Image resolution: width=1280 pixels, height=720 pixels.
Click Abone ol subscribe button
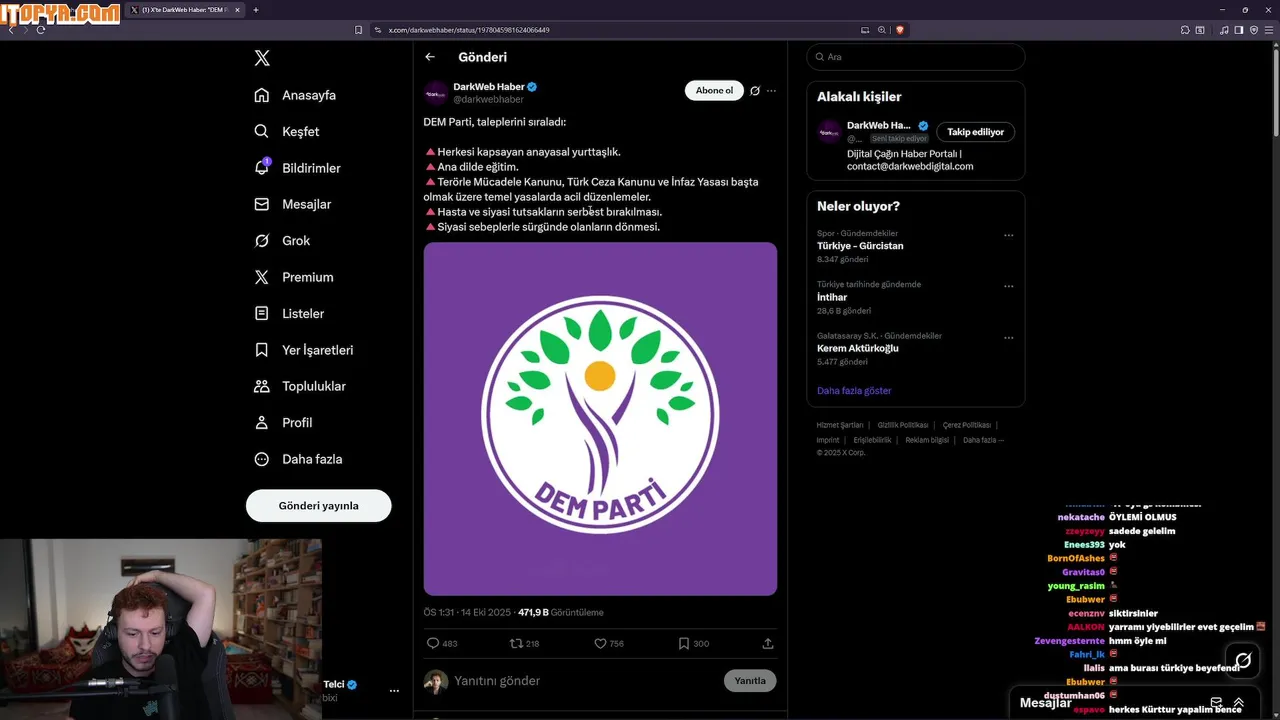click(714, 91)
